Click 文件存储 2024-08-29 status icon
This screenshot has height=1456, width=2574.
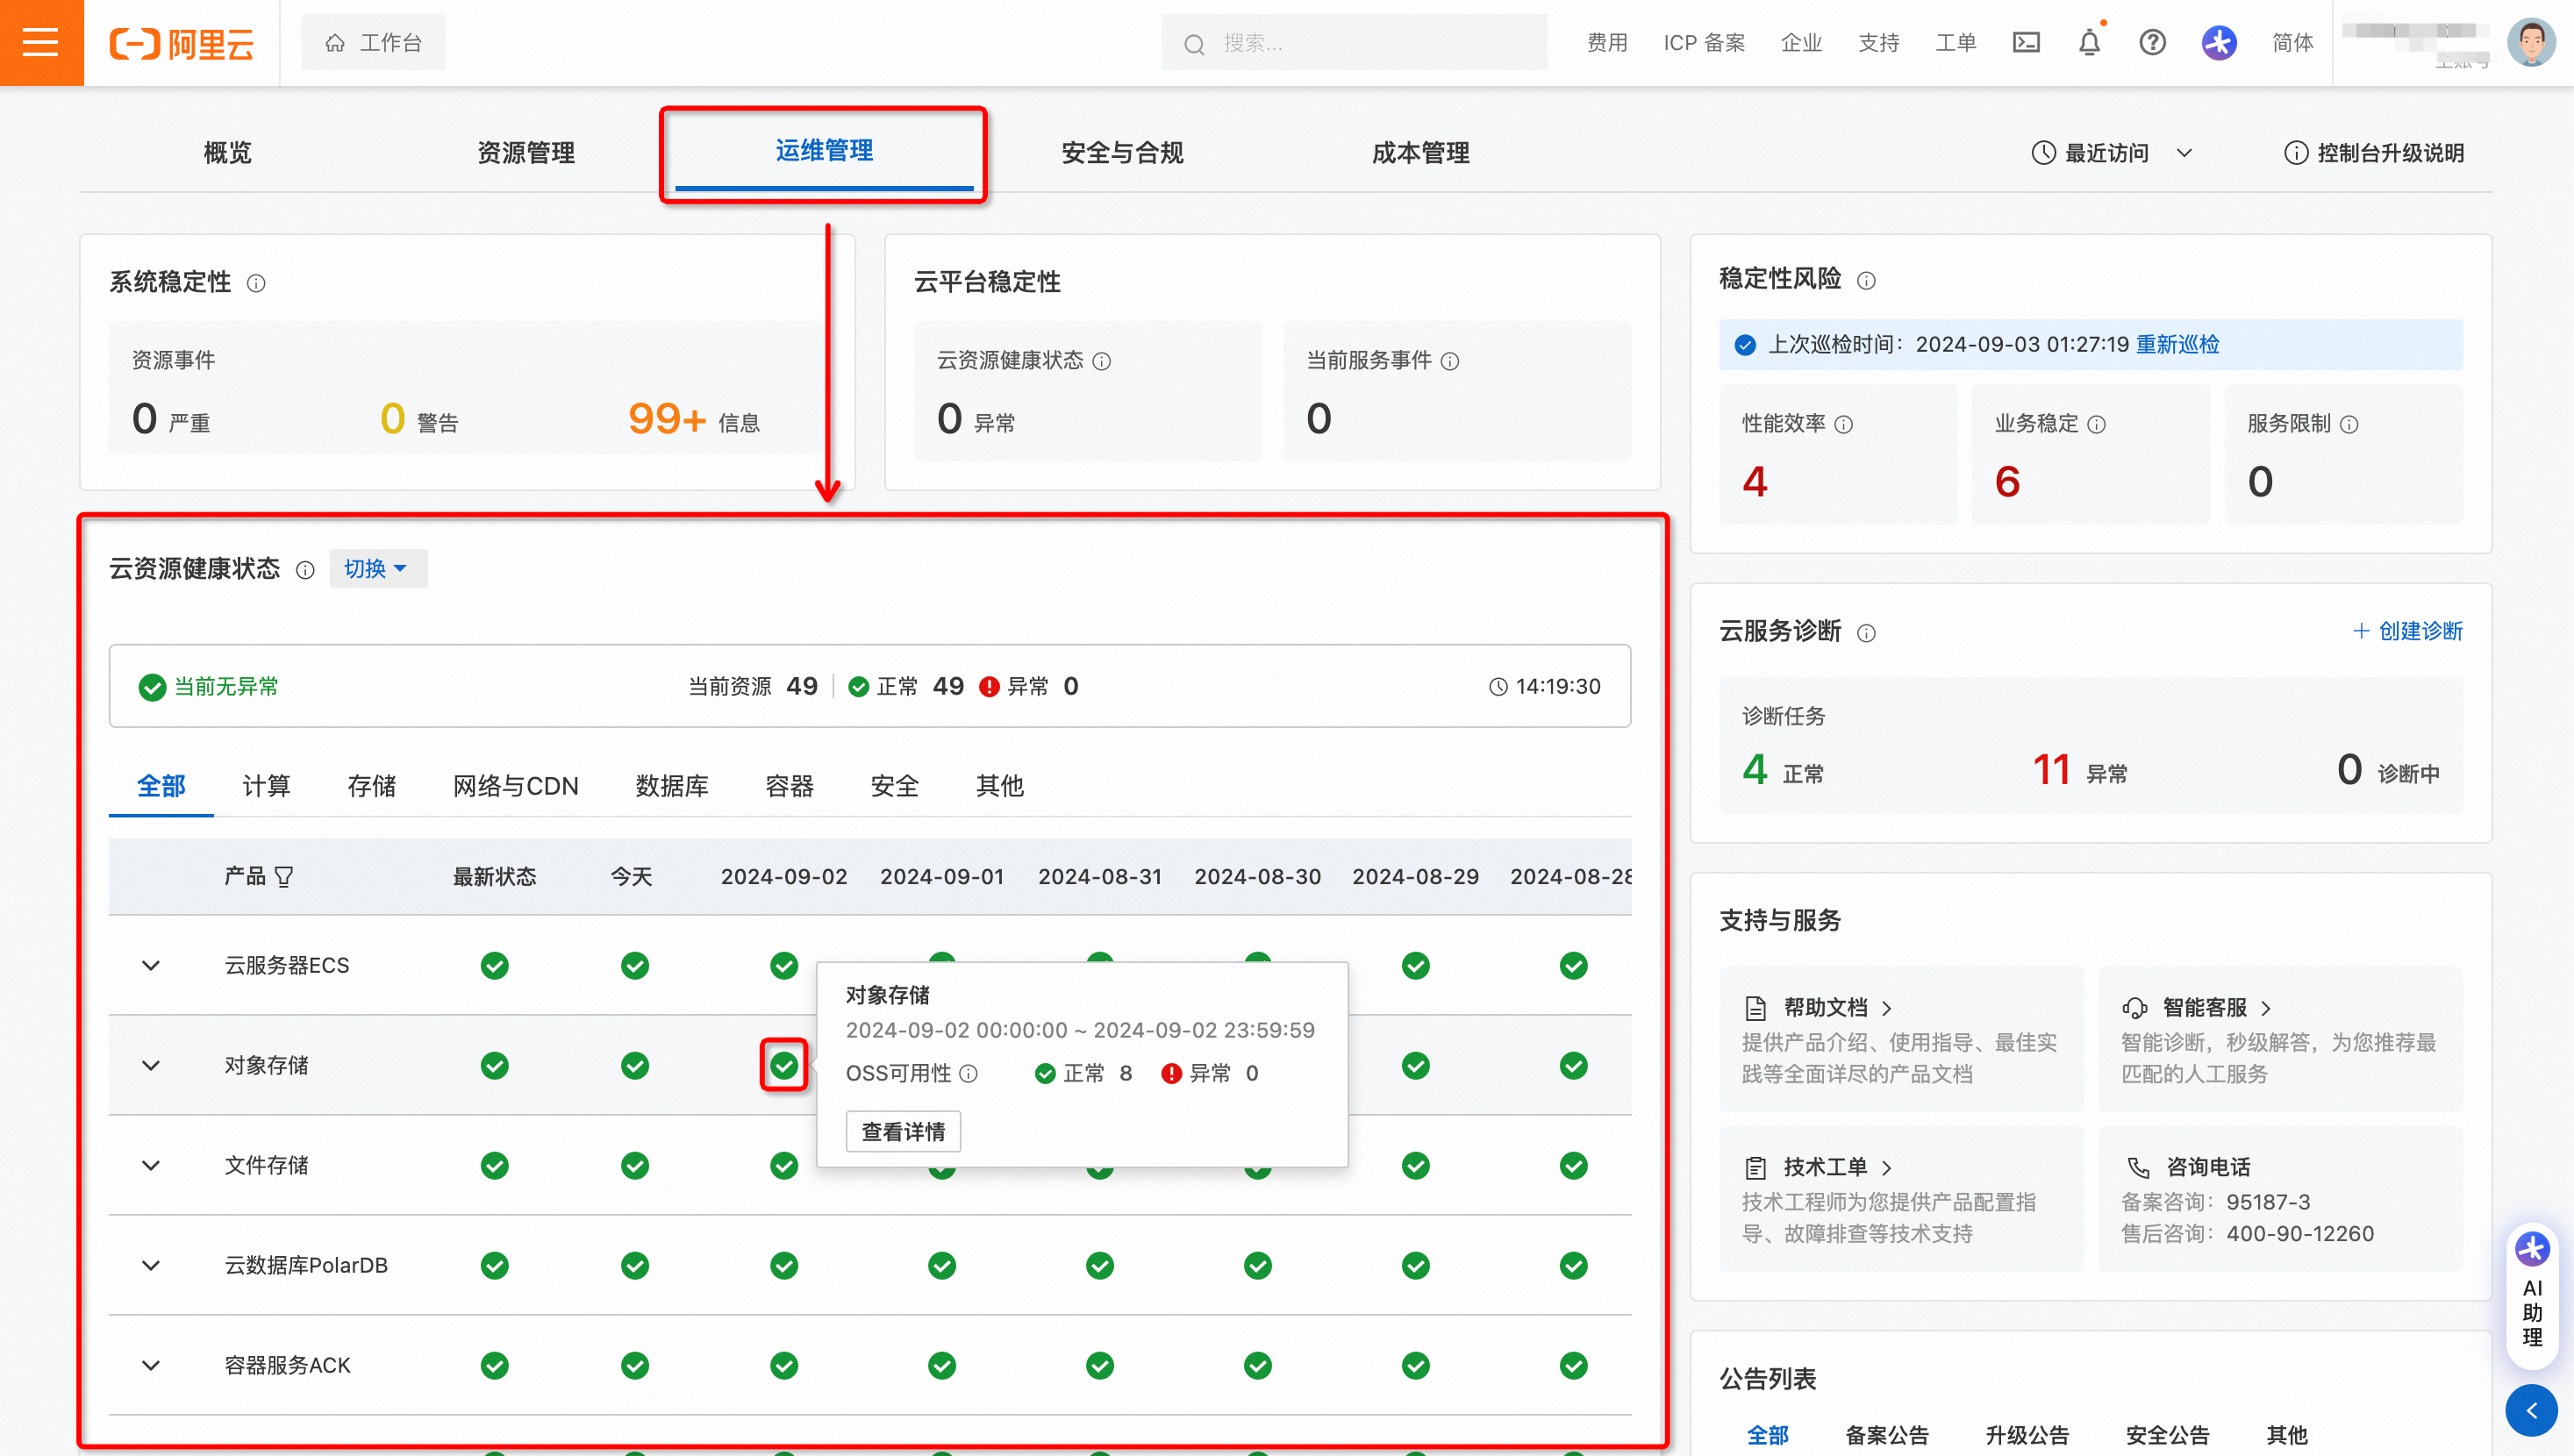(x=1416, y=1165)
